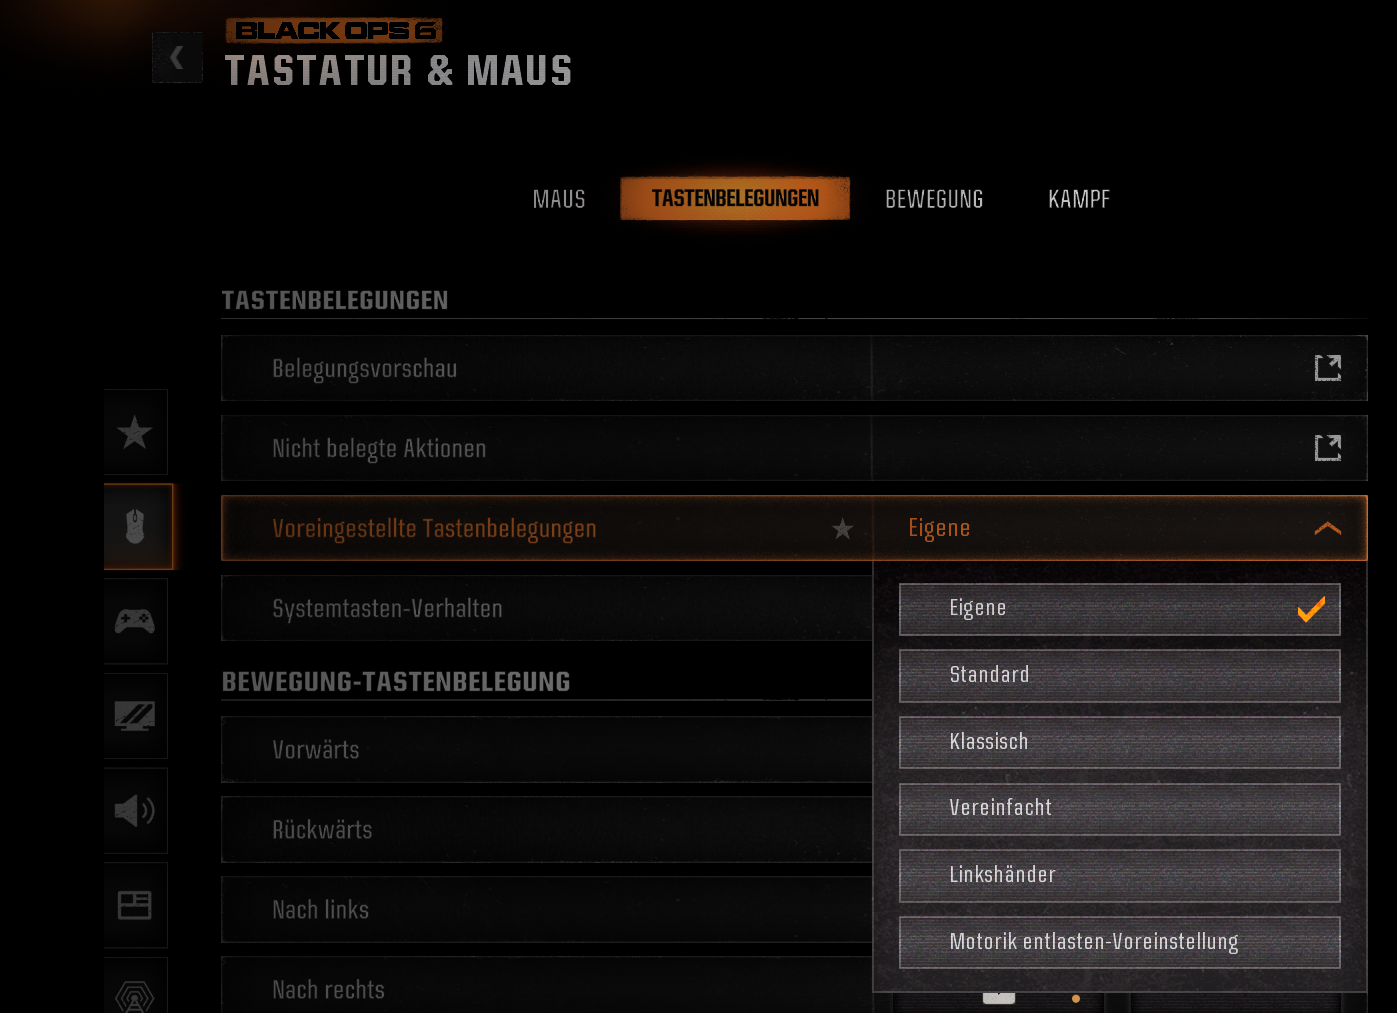Image resolution: width=1397 pixels, height=1013 pixels.
Task: Choose the Motorik entlasten-Voreinstellung option
Action: tap(1119, 942)
